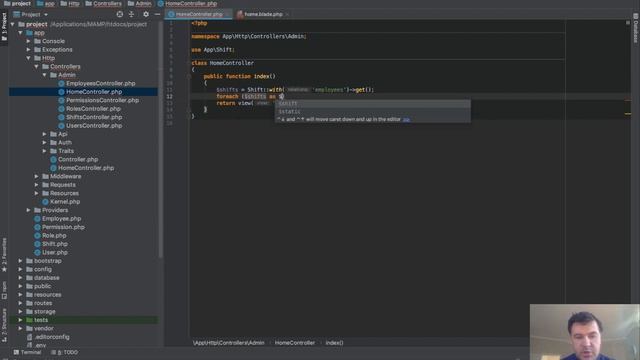Expand the public folder
Screen dimensions: 640x360
coord(20,286)
